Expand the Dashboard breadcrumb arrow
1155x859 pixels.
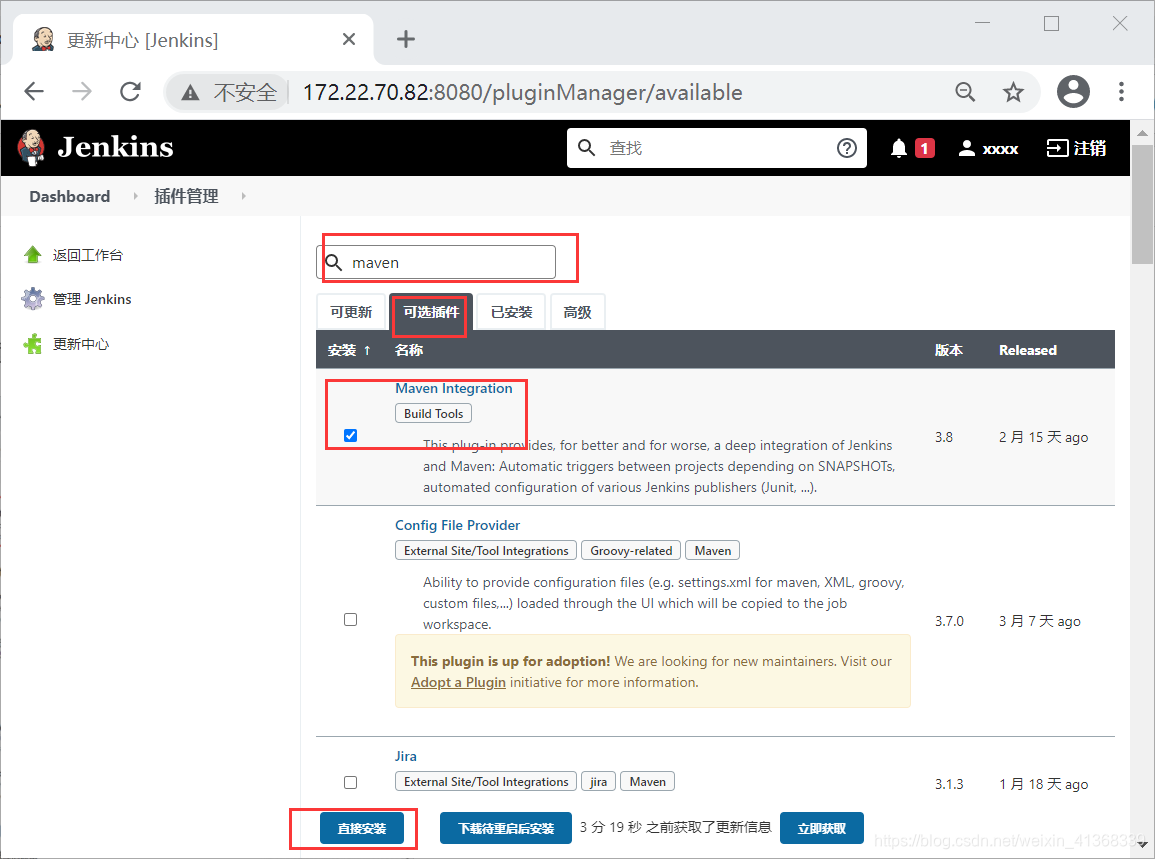click(136, 196)
